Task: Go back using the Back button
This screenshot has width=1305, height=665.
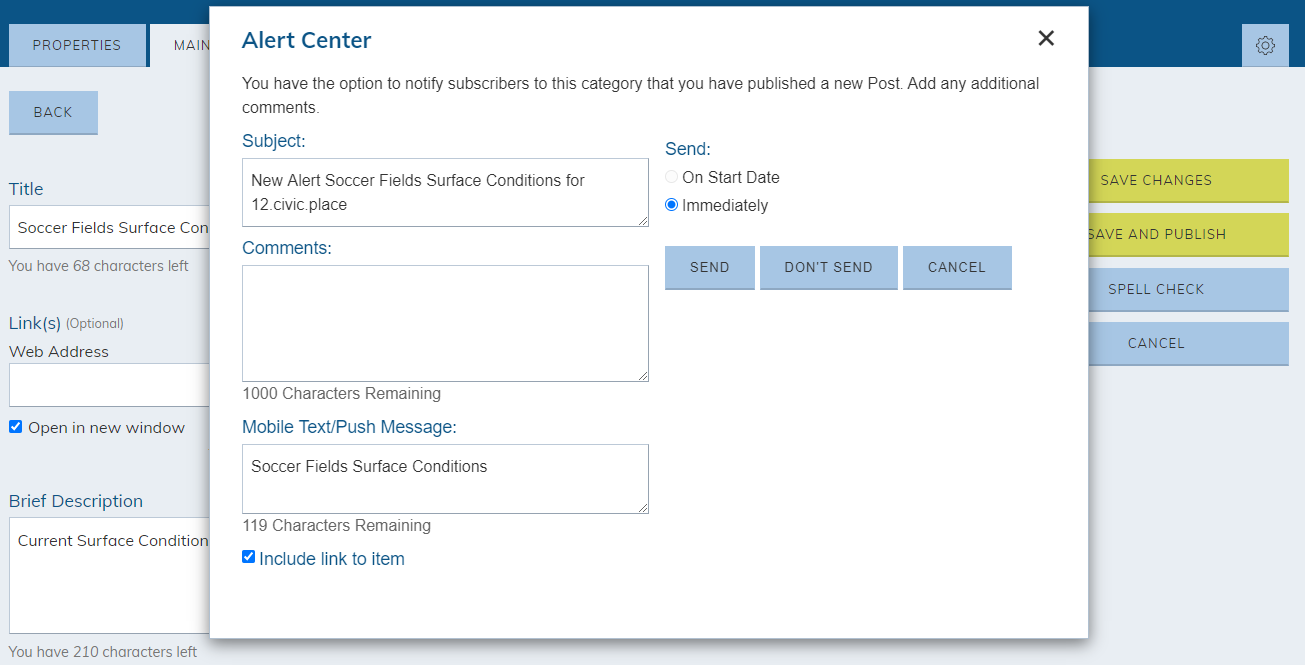Action: pos(53,112)
